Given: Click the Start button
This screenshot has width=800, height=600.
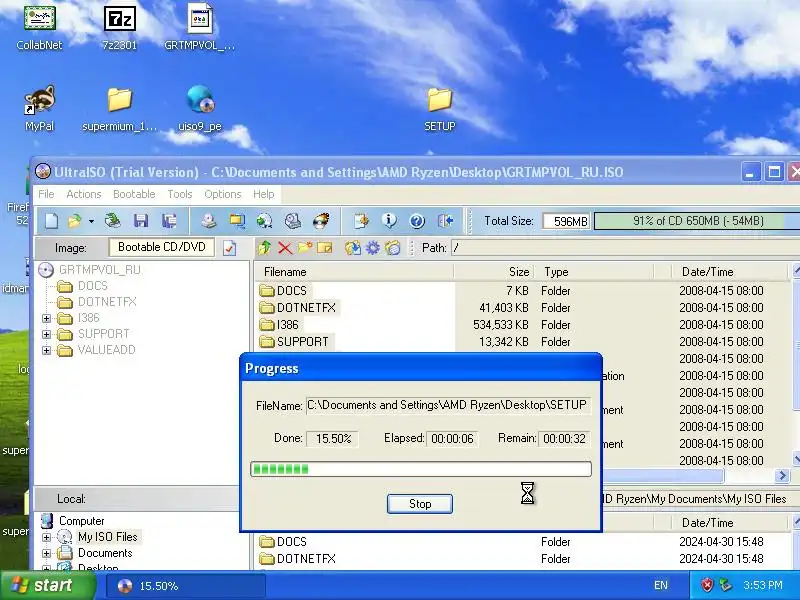Looking at the screenshot, I should coord(47,585).
